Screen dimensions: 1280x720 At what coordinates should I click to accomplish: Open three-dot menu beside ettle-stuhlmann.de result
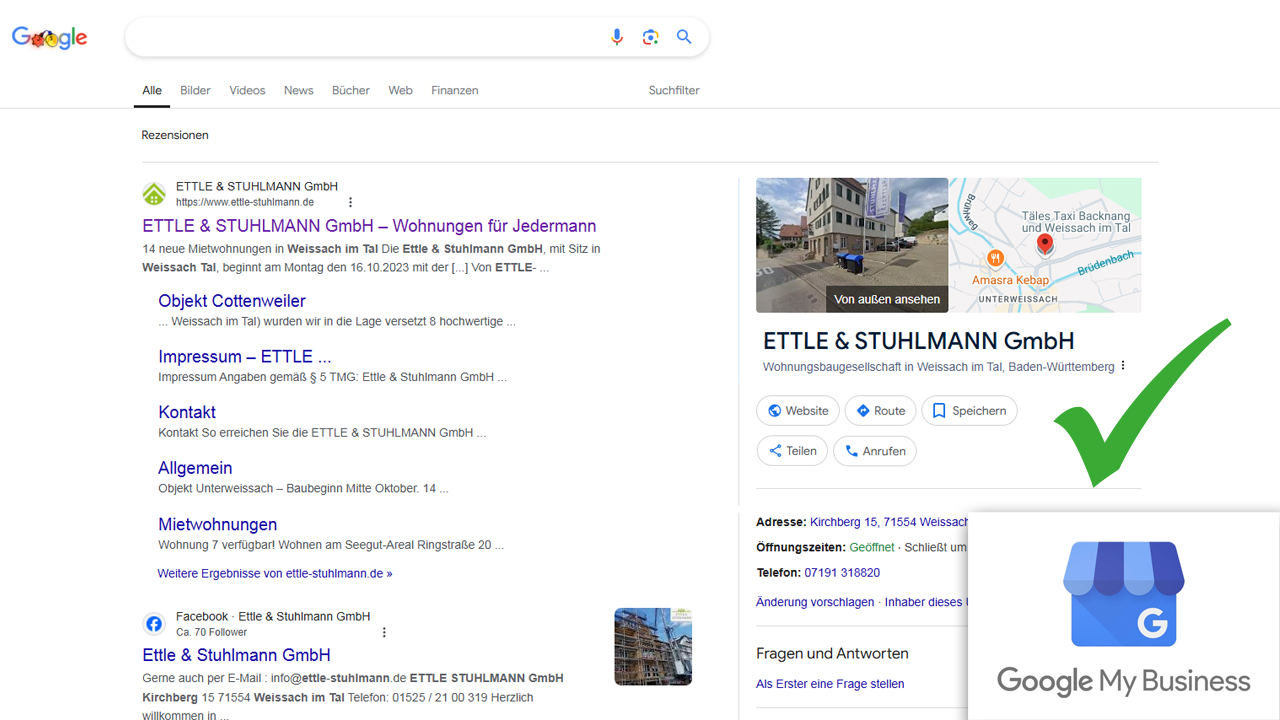[x=350, y=202]
